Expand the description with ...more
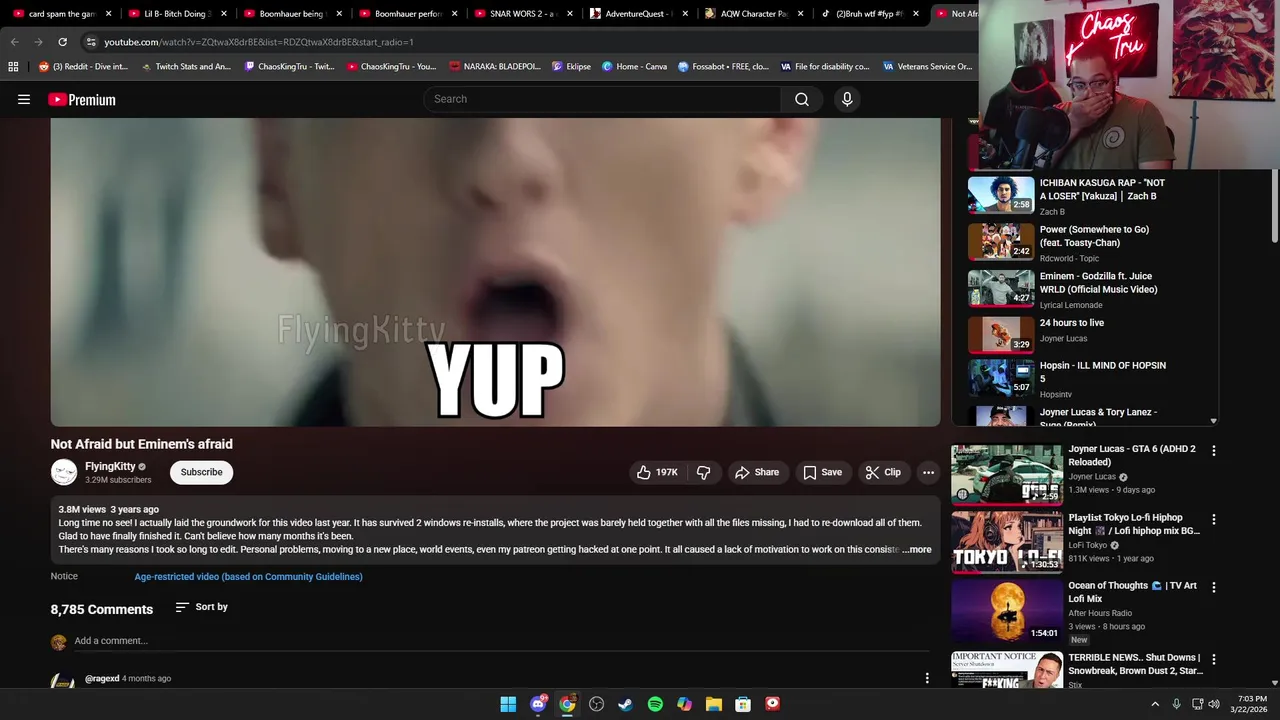 tap(917, 549)
